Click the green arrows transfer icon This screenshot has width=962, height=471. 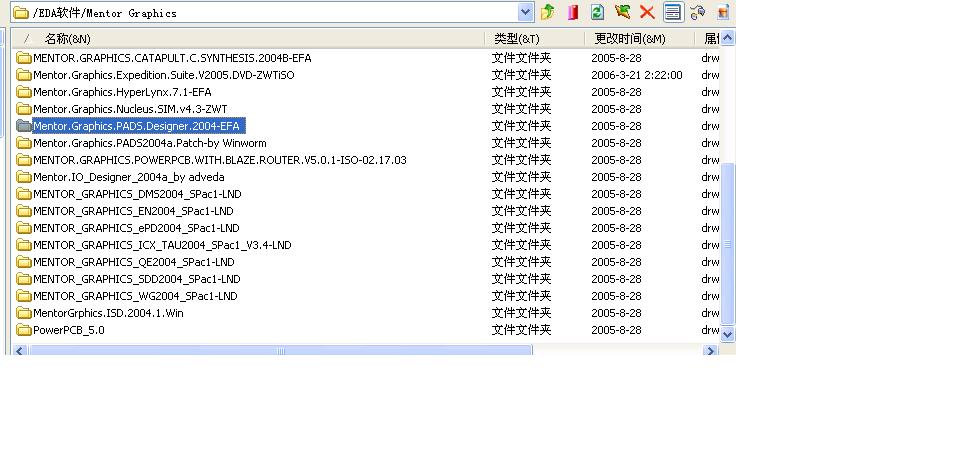point(622,12)
